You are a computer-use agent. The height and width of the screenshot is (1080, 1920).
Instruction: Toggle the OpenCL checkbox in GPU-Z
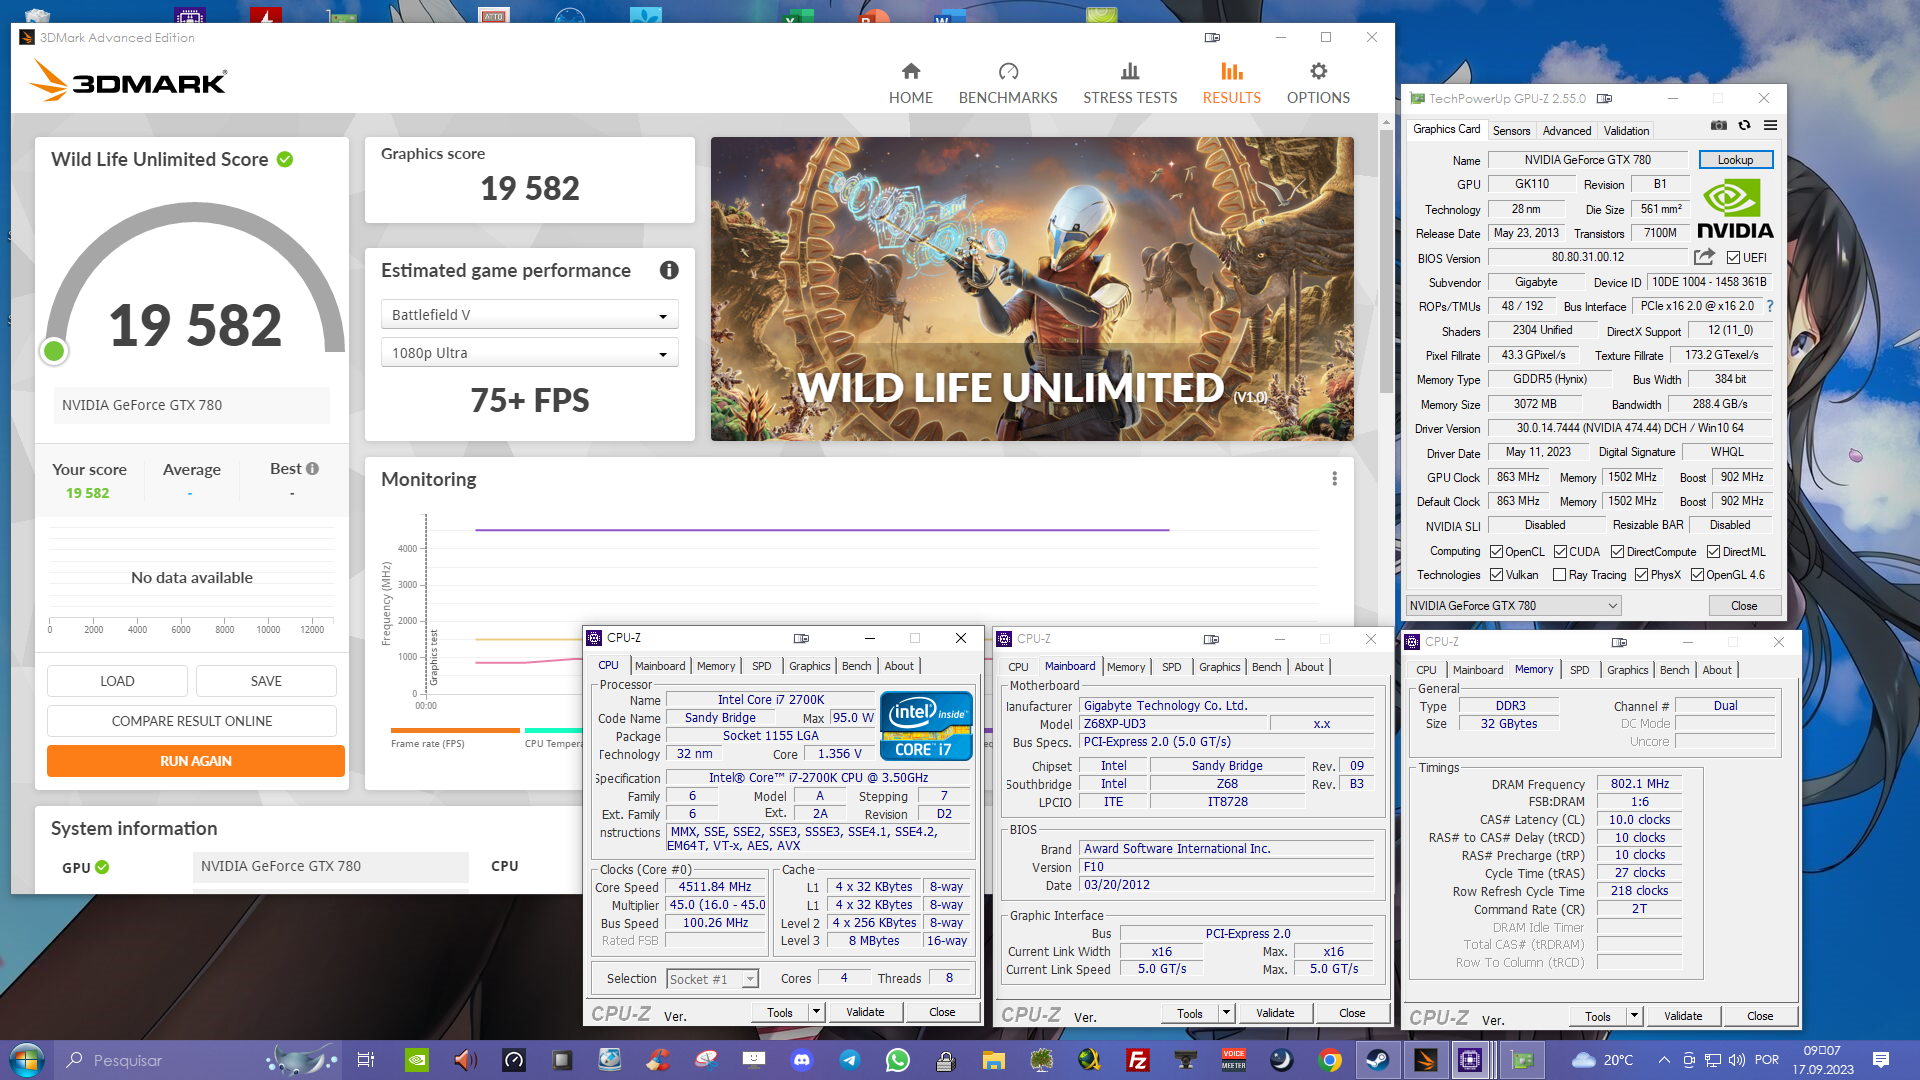tap(1496, 551)
